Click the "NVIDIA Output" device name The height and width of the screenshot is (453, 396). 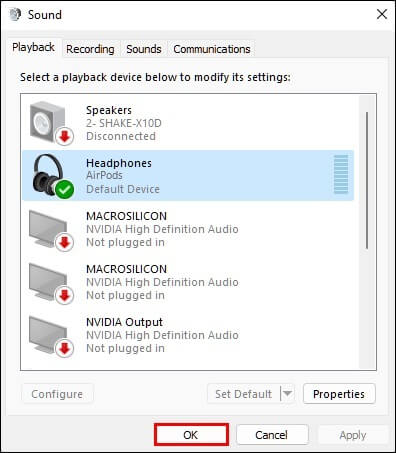coord(124,322)
